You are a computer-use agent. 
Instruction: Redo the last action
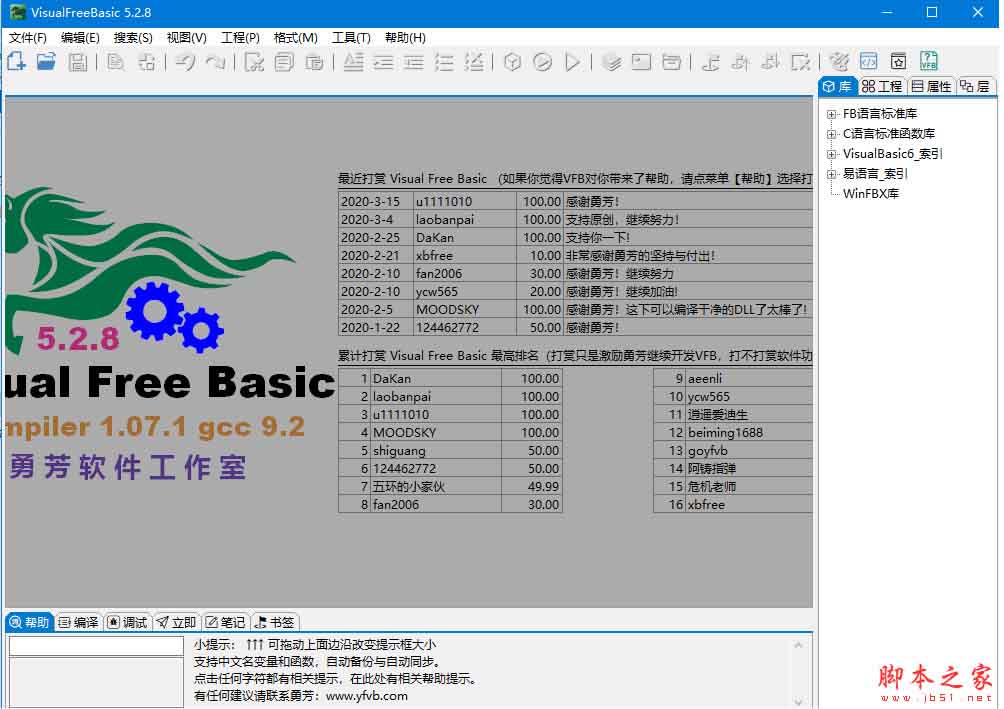coord(212,61)
